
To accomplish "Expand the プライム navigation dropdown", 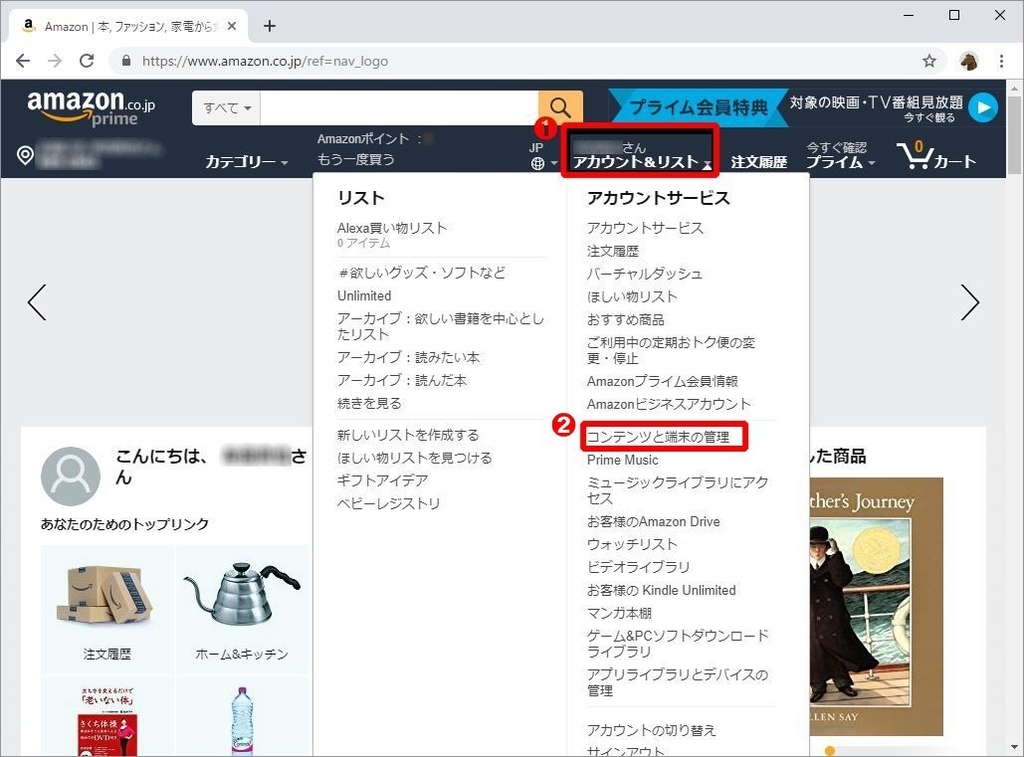I will click(x=840, y=161).
